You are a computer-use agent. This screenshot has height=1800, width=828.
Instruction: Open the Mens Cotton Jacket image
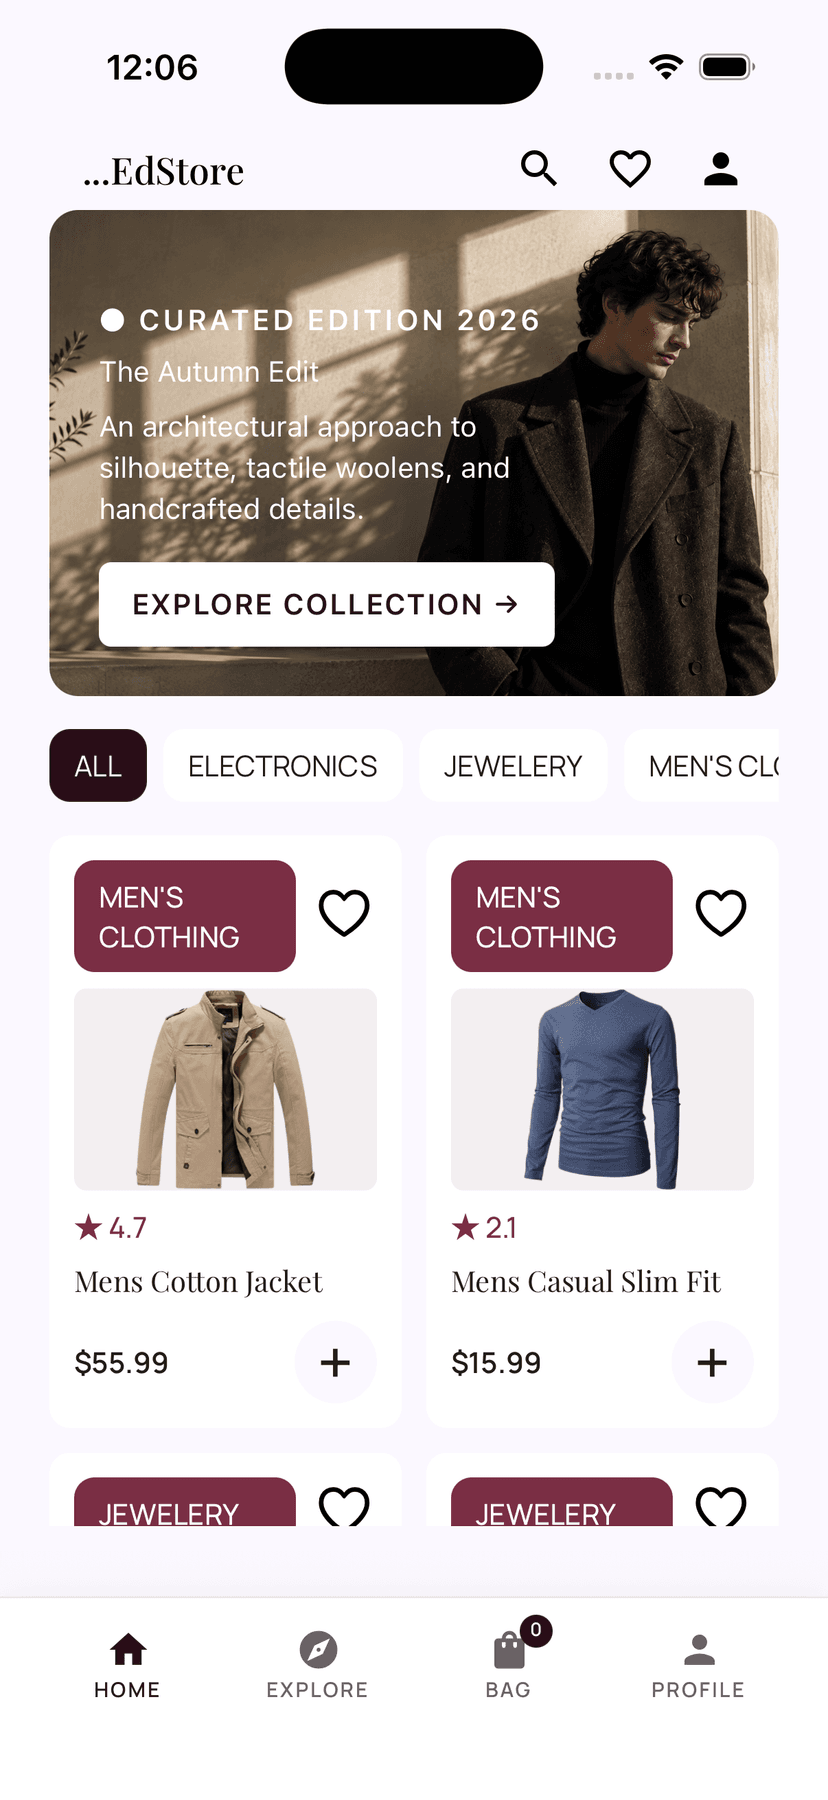(225, 1089)
